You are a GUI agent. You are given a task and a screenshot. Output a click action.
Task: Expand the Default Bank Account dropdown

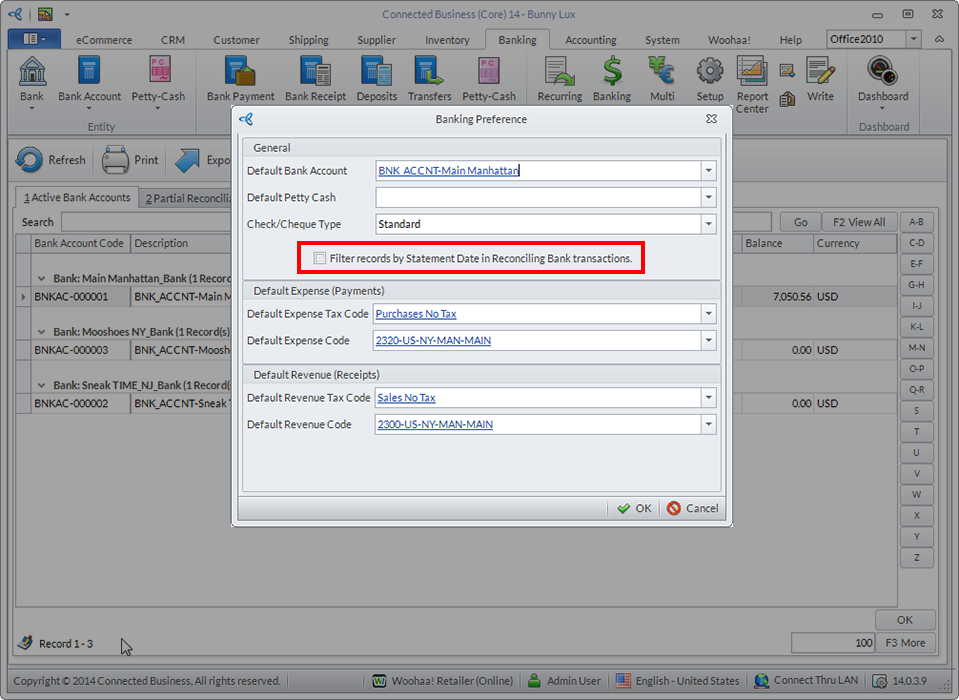pos(708,171)
